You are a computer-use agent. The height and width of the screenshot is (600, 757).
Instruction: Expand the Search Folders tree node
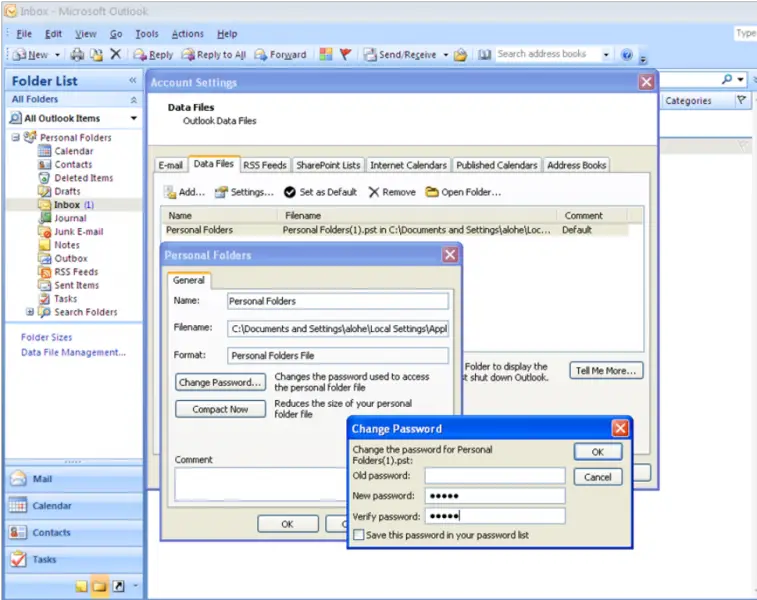pyautogui.click(x=30, y=312)
